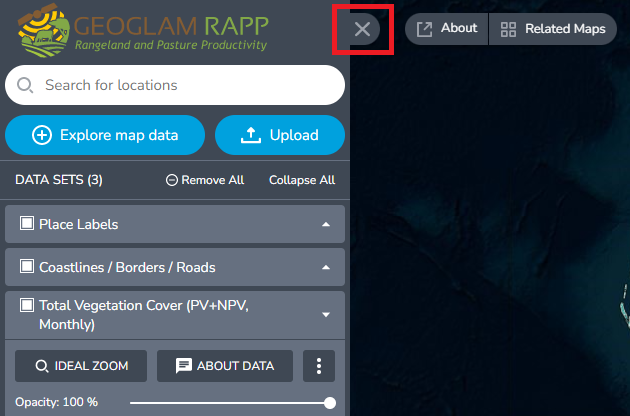The image size is (630, 416).
Task: Close the side panel with X button
Action: pyautogui.click(x=362, y=29)
